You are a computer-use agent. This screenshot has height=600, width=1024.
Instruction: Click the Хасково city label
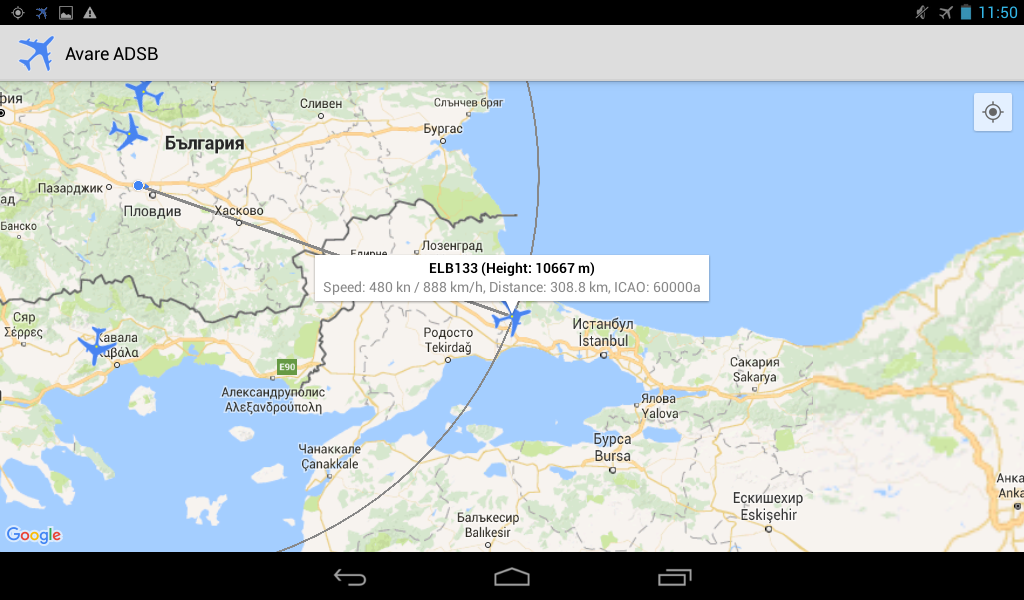point(239,210)
